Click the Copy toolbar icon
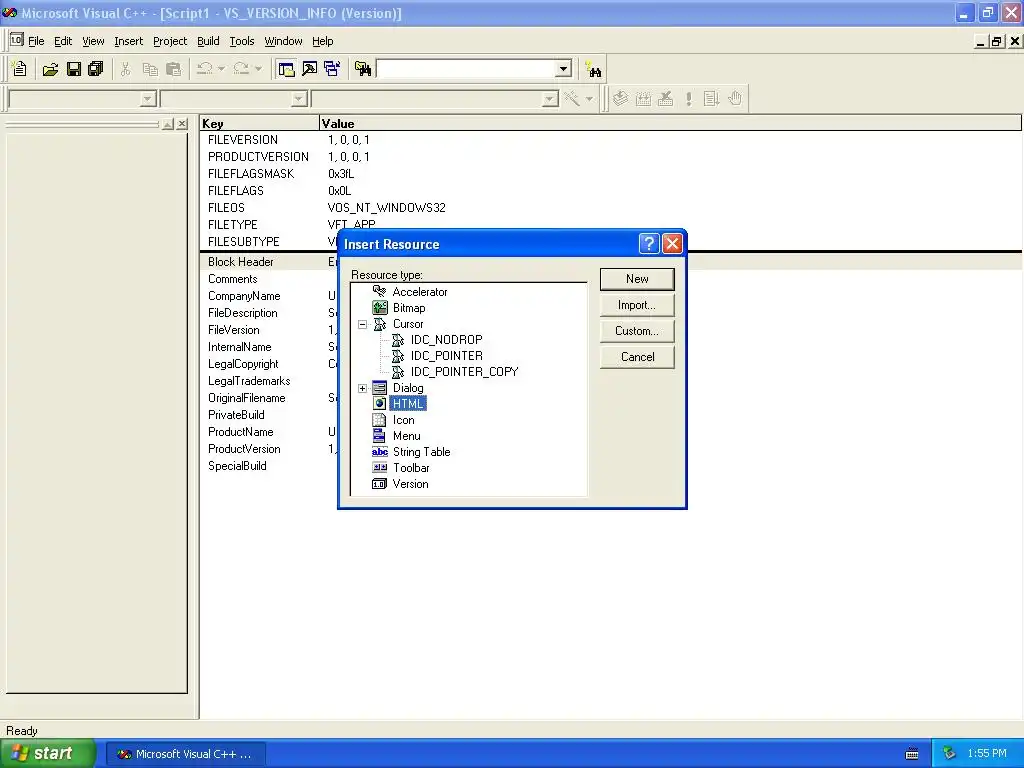This screenshot has height=768, width=1024. click(x=150, y=69)
